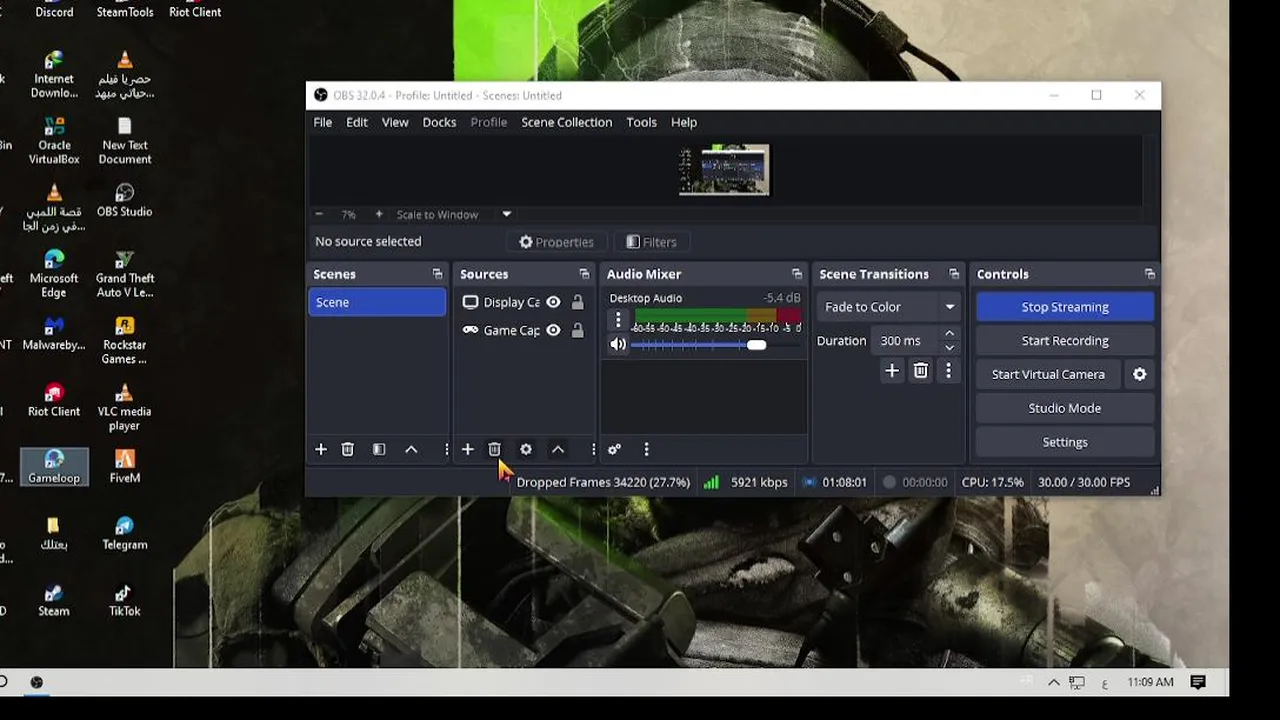Open the File menu
1280x720 pixels.
coord(323,122)
